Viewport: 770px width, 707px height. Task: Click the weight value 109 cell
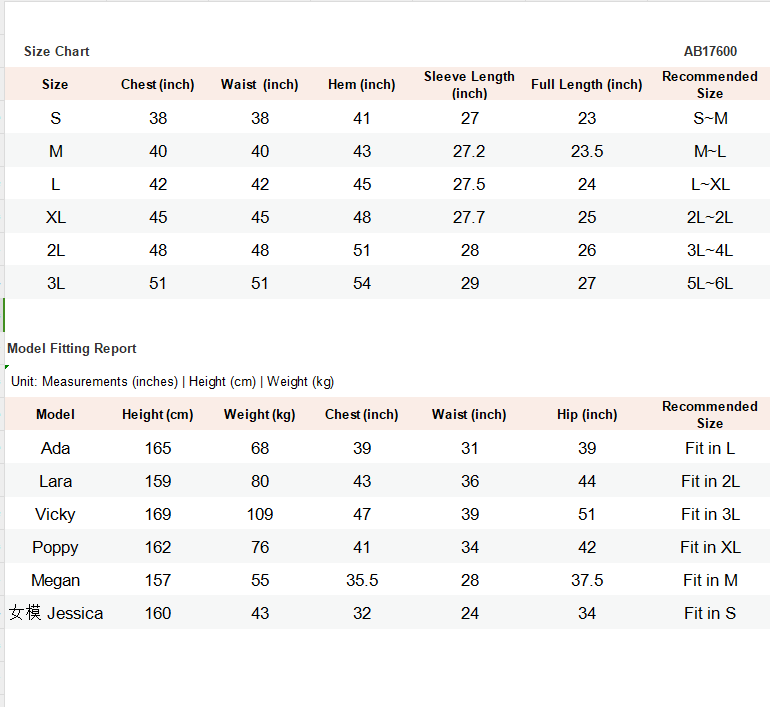260,514
